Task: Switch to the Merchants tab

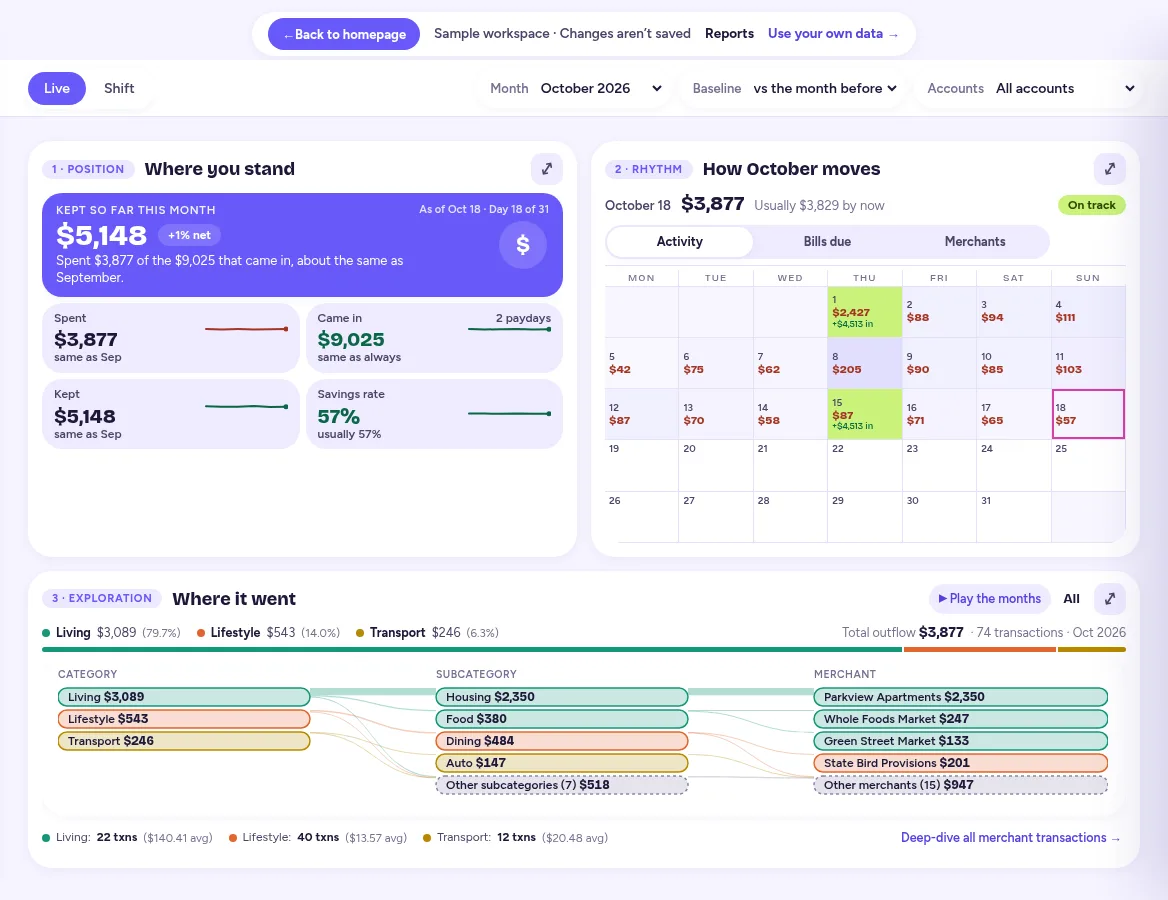Action: click(x=974, y=241)
